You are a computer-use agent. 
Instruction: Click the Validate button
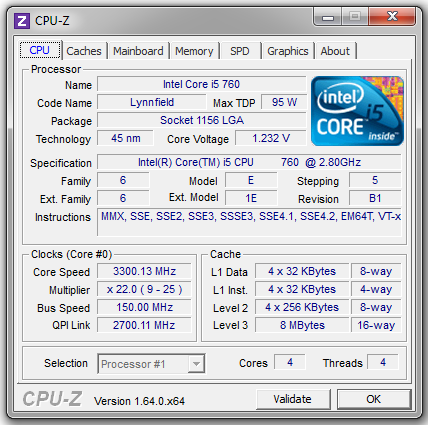[292, 399]
